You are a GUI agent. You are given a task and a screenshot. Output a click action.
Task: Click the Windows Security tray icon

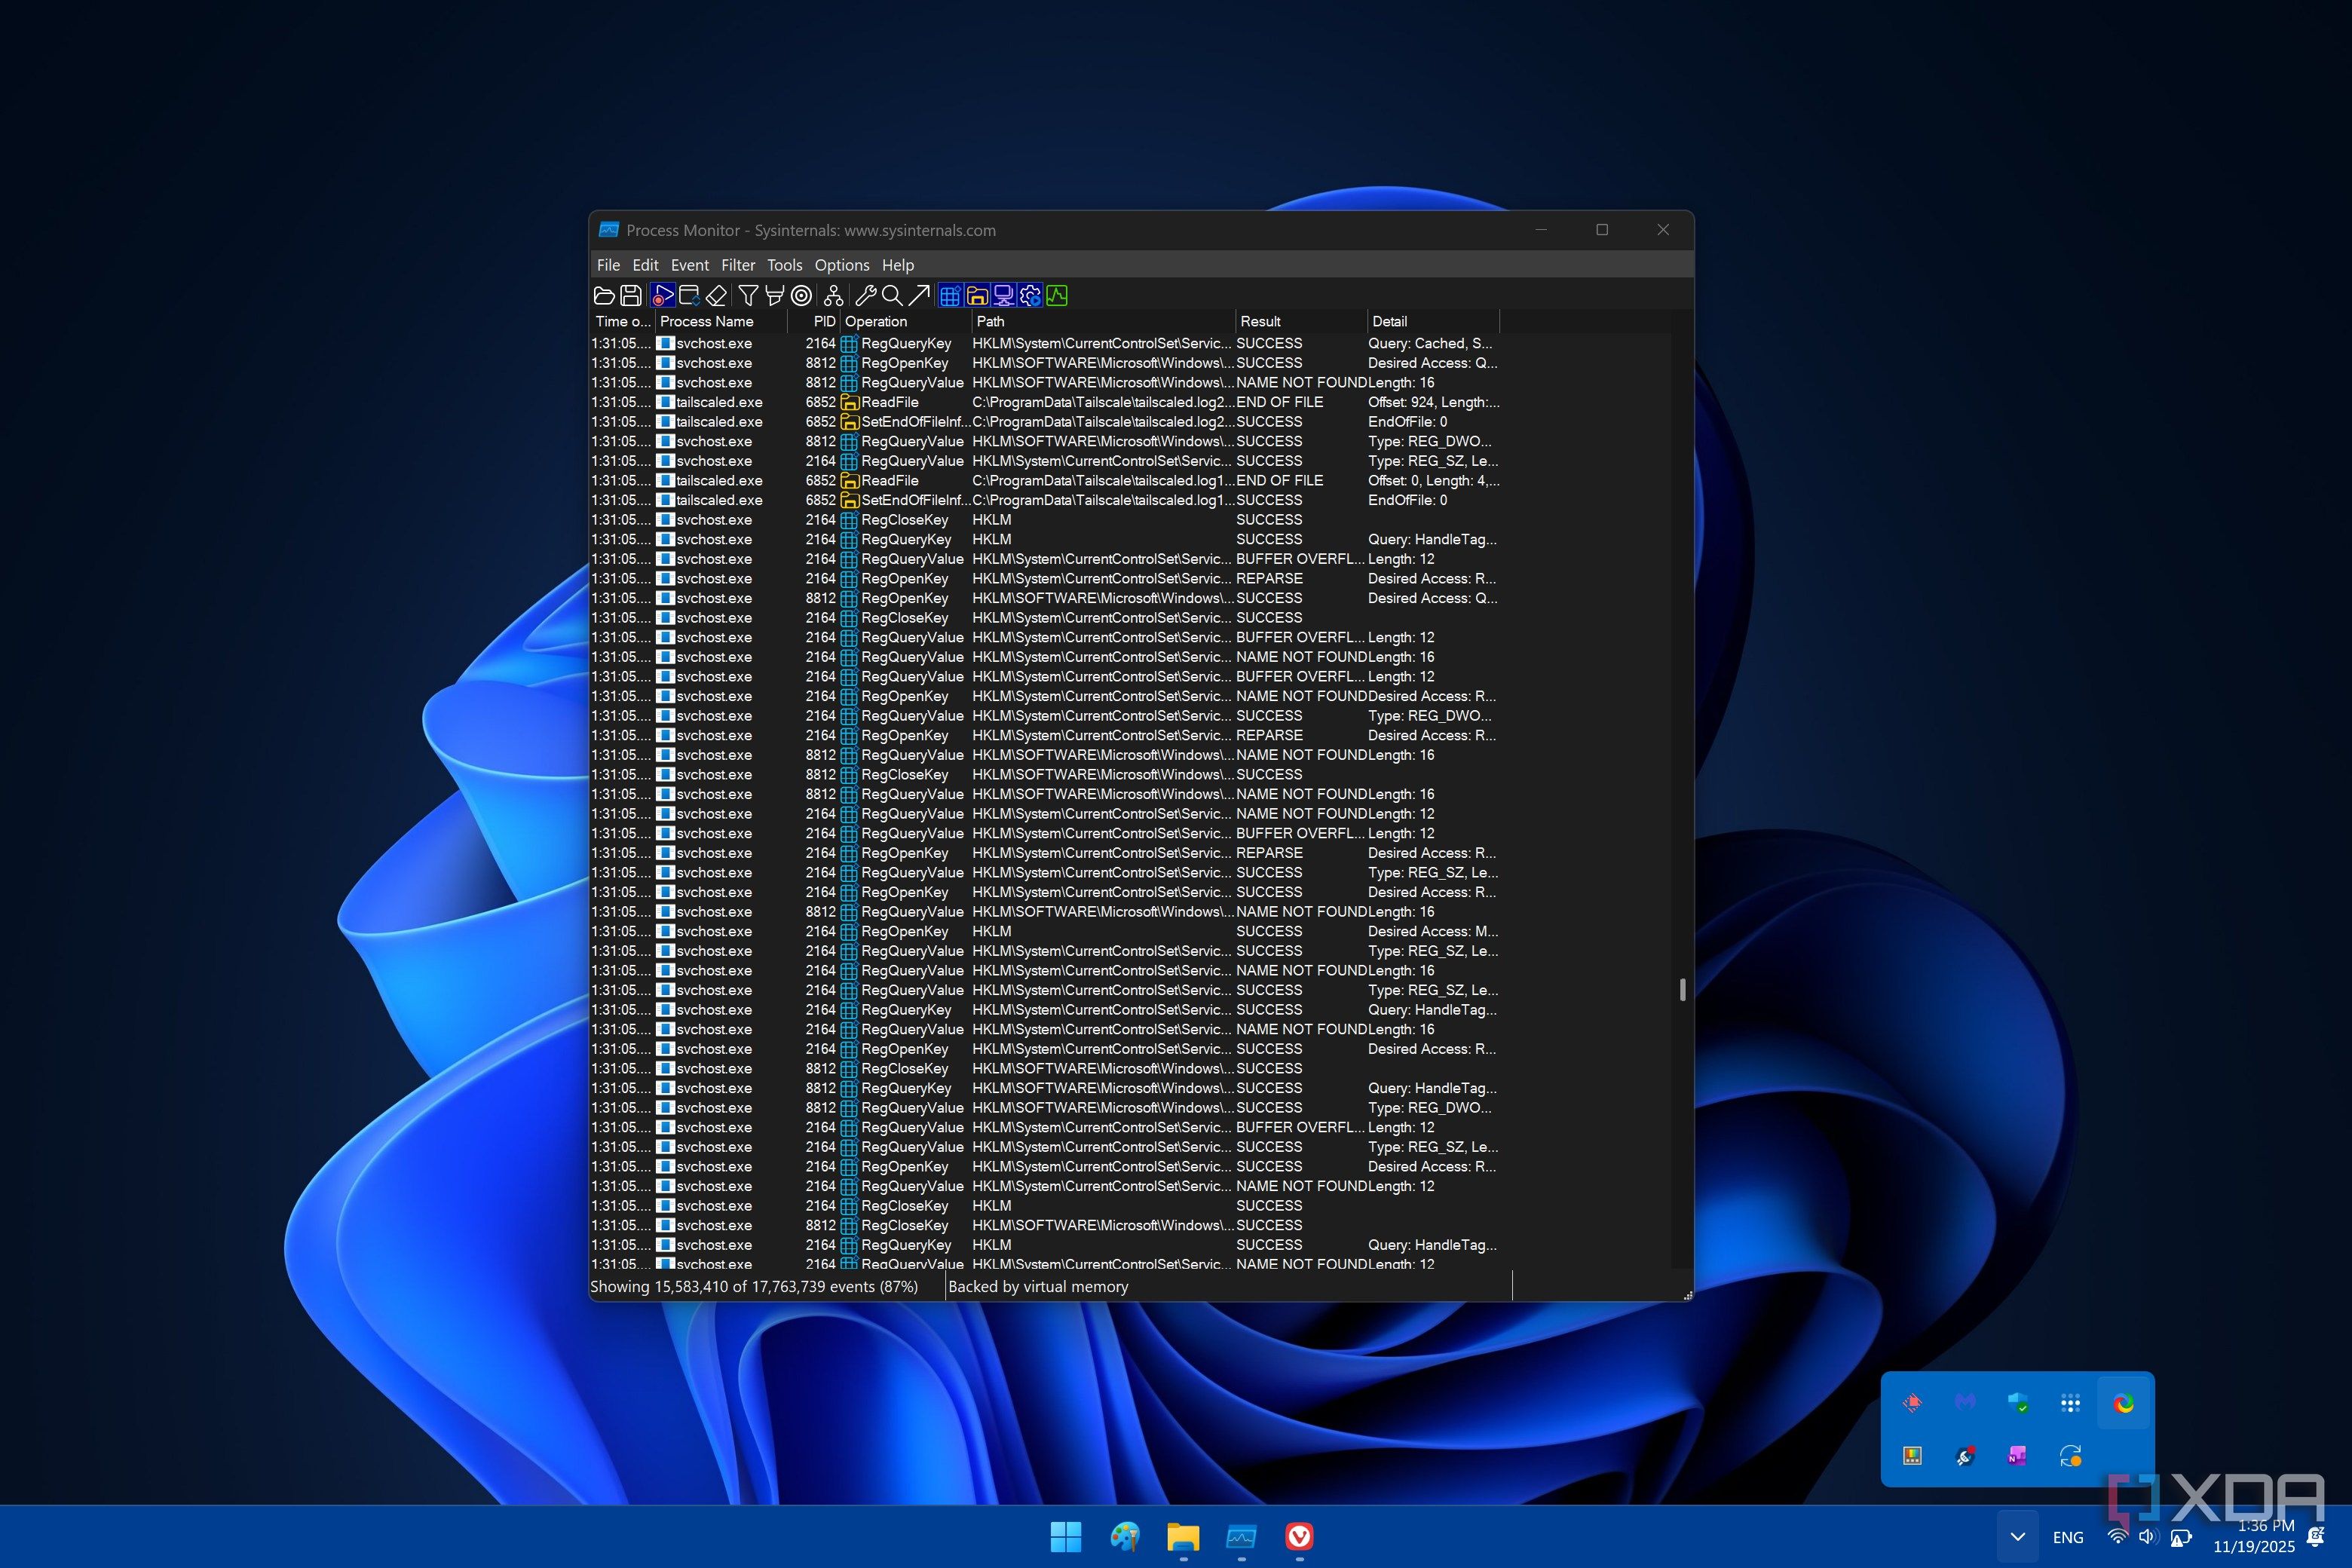click(x=2017, y=1403)
